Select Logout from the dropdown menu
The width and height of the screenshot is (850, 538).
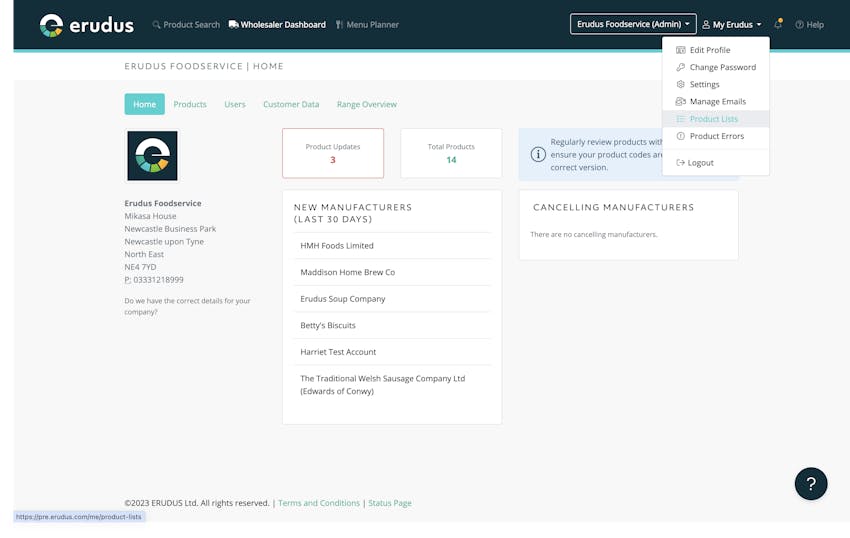coord(716,163)
